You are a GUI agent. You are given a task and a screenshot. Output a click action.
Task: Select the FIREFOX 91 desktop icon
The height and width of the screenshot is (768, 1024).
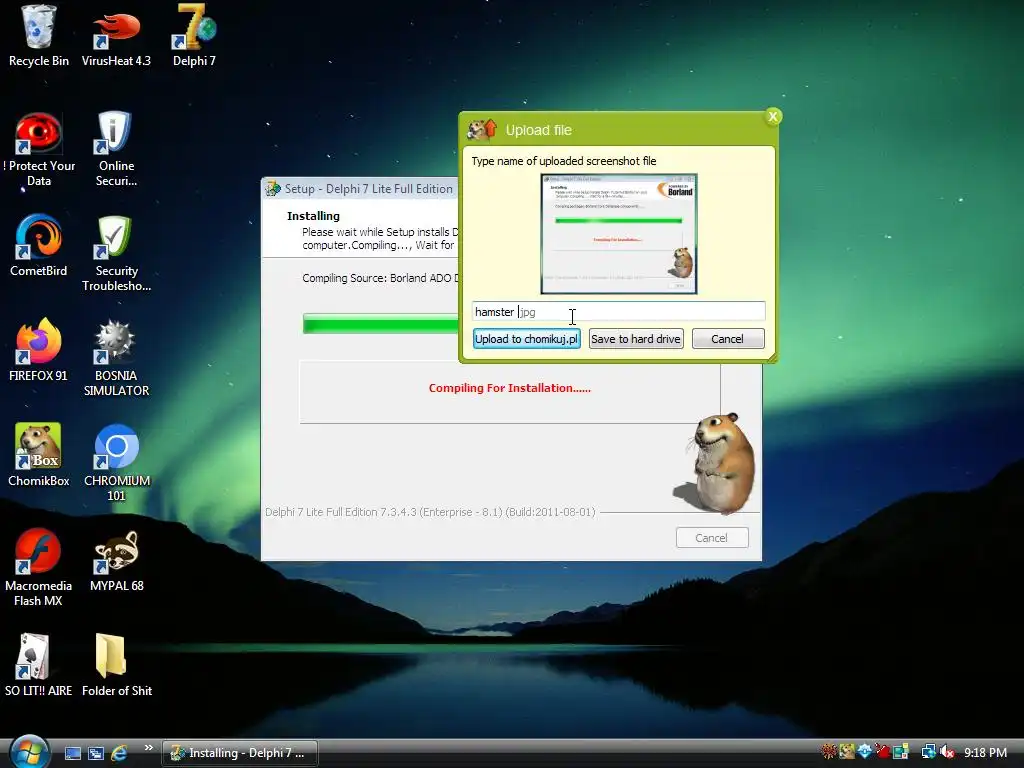click(x=38, y=351)
